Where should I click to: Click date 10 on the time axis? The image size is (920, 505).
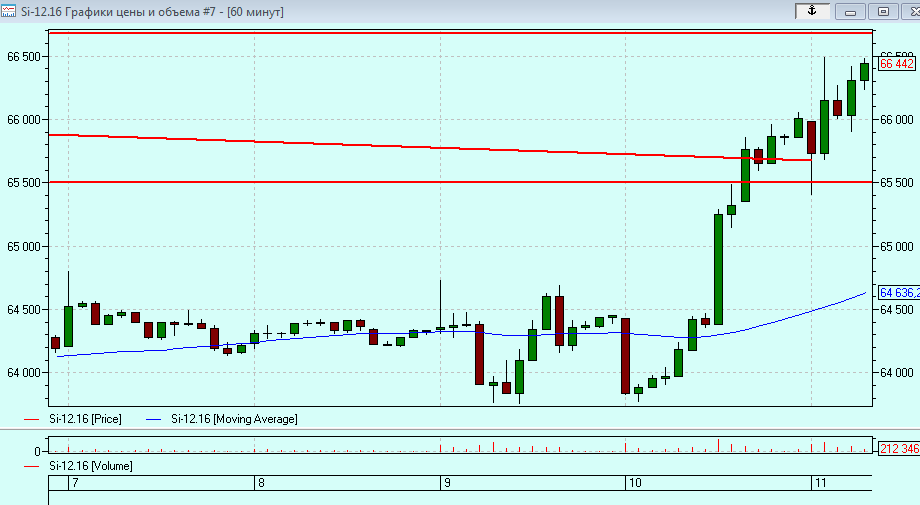pyautogui.click(x=635, y=483)
